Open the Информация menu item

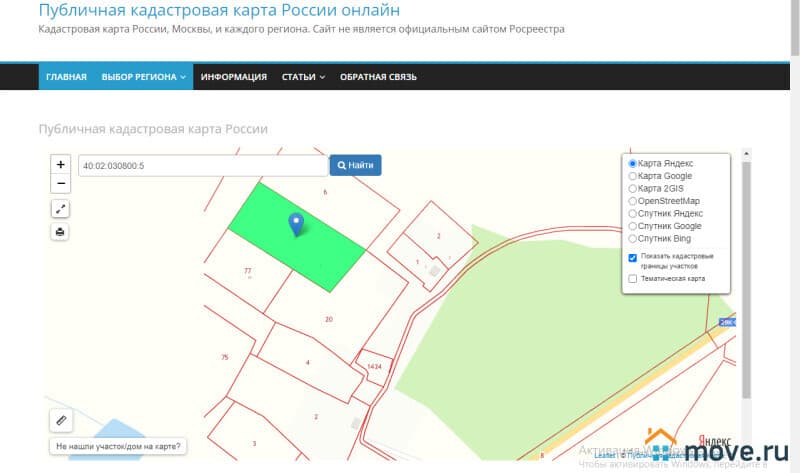coord(233,77)
